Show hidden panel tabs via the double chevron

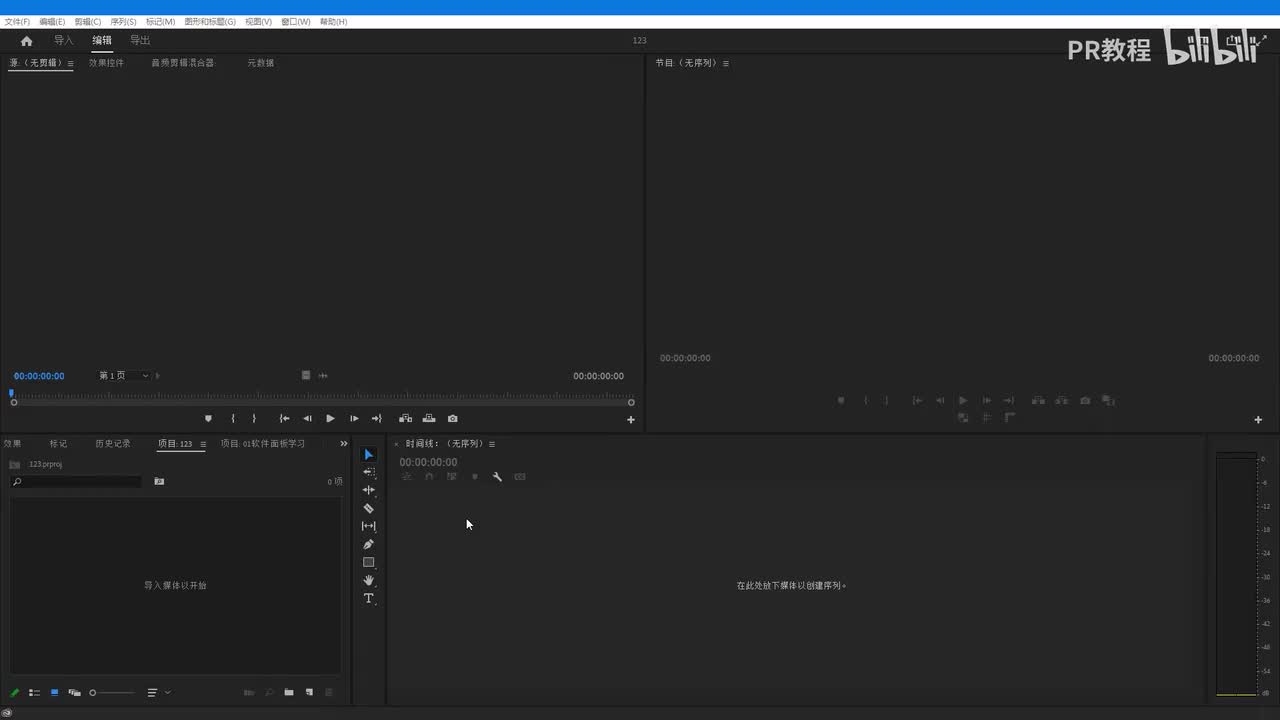point(344,444)
